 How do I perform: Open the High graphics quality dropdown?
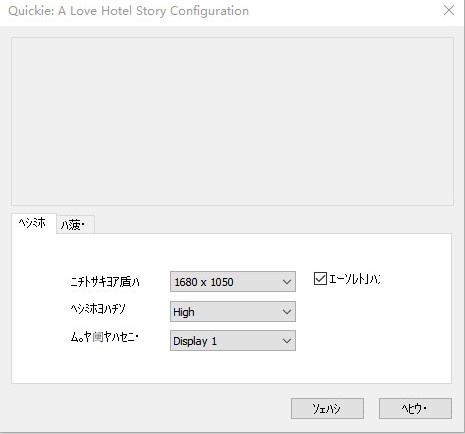click(233, 312)
